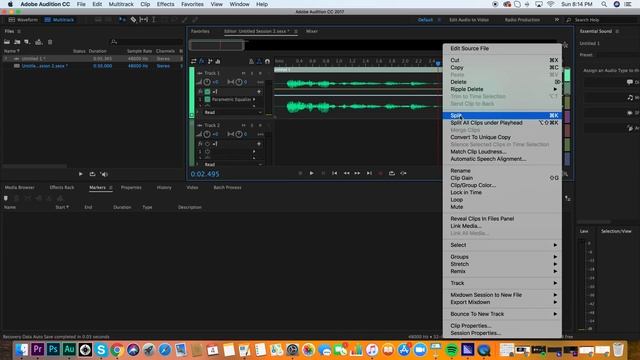Viewport: 640px width, 360px height.
Task: Move playhead to previous in transport
Action: pyautogui.click(x=335, y=173)
